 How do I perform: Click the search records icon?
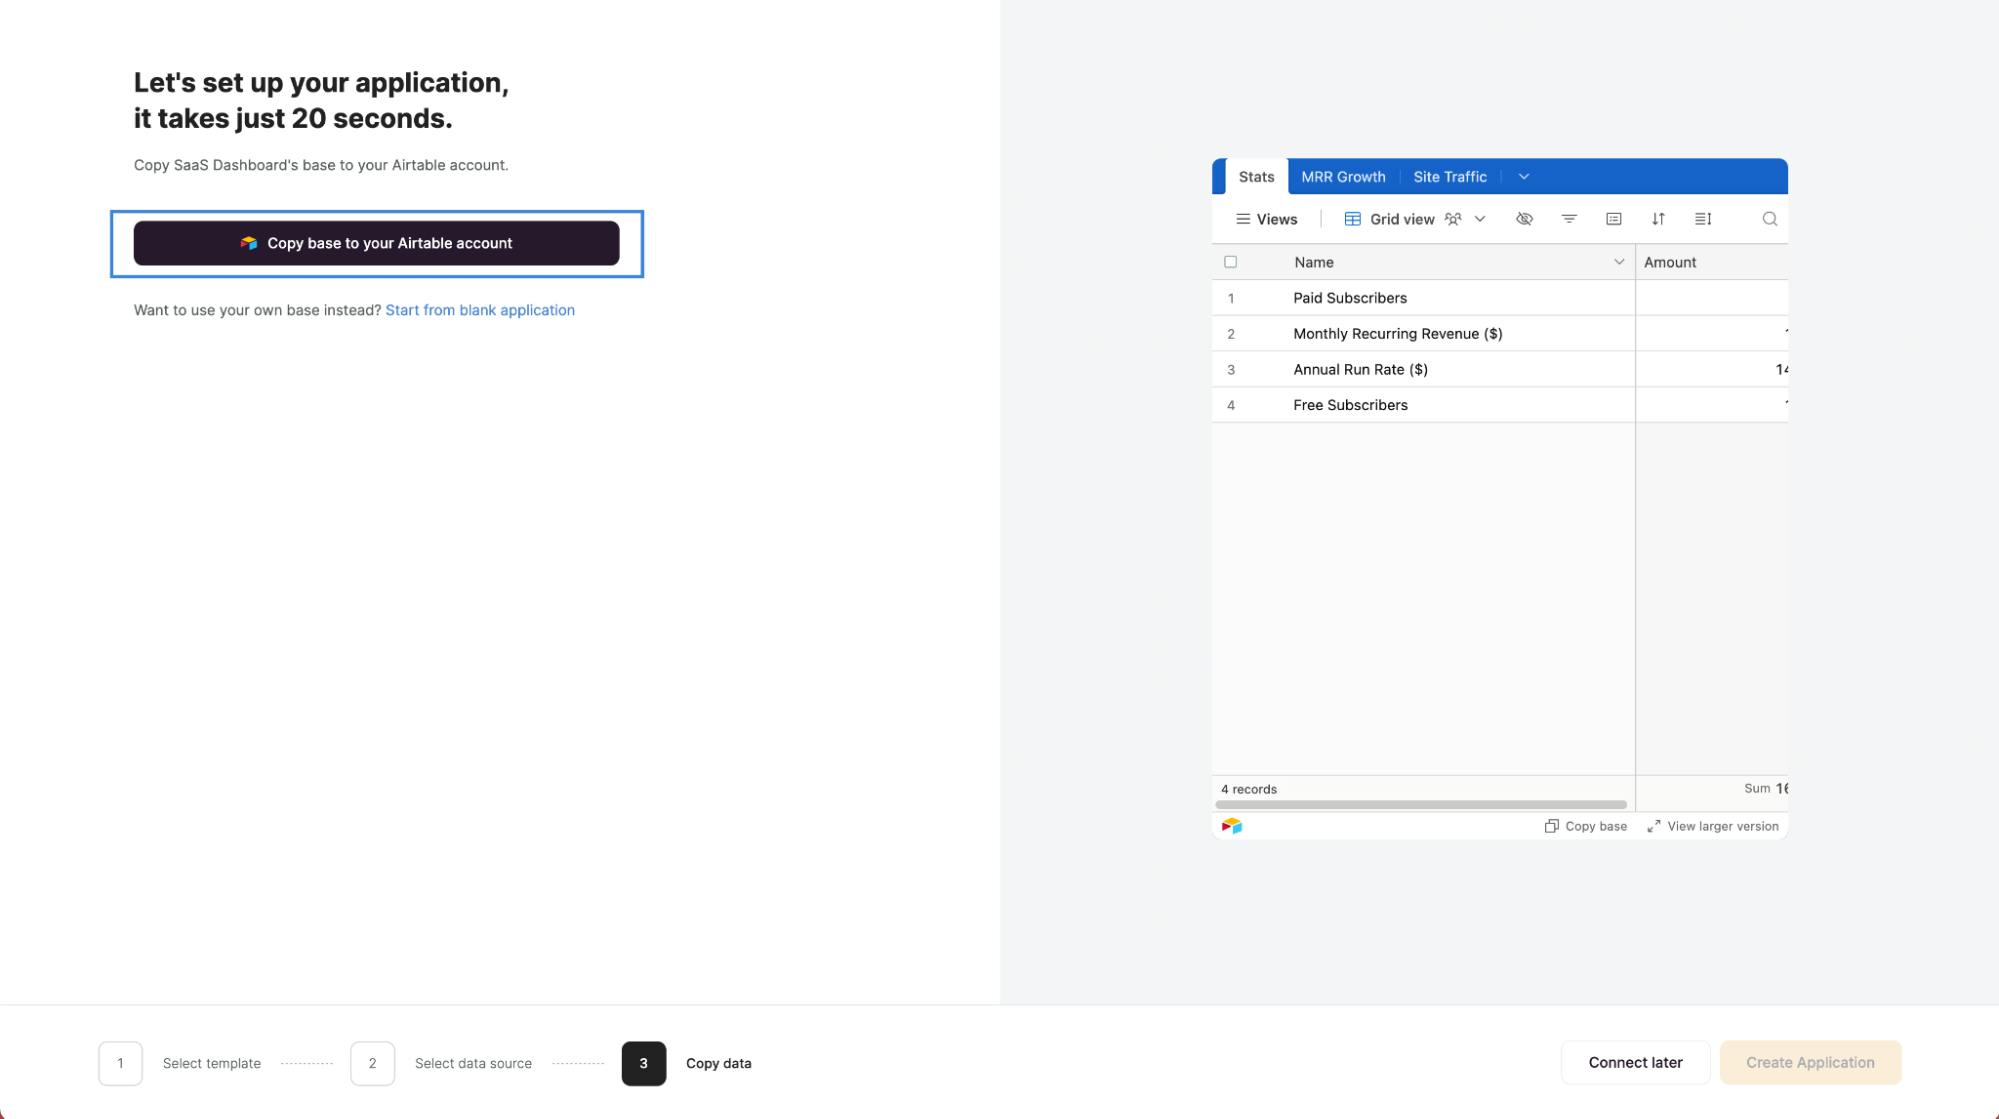[x=1770, y=218]
